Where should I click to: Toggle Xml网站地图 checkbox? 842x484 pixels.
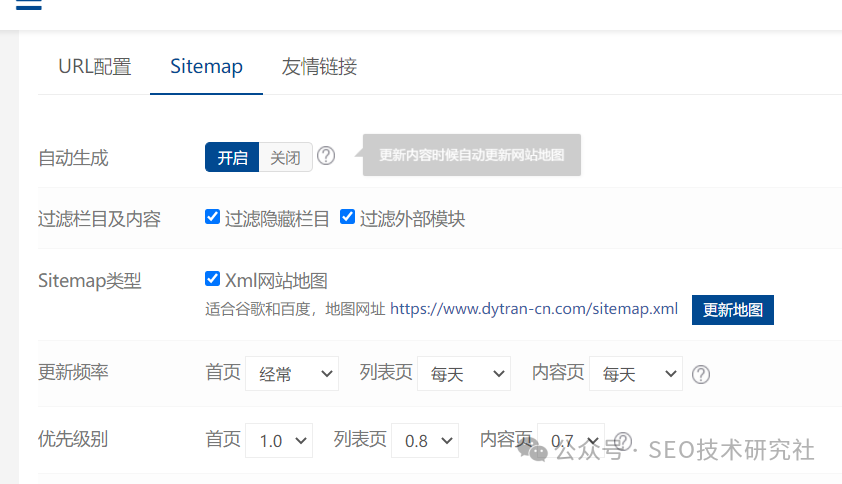pos(213,279)
